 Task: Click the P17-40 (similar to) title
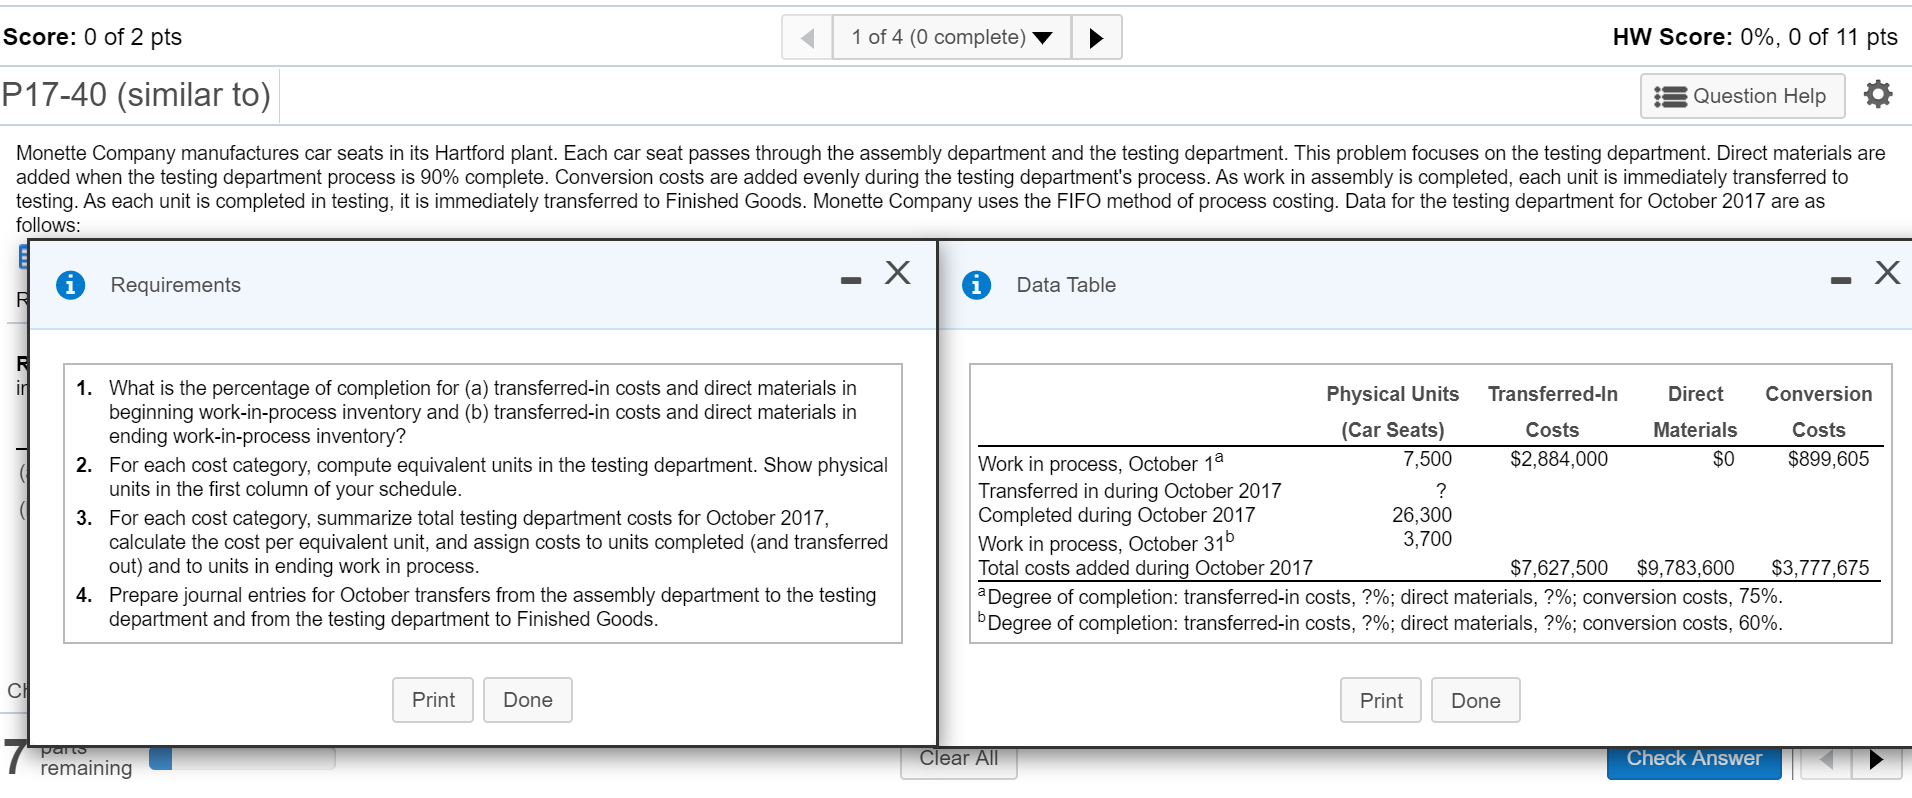(x=136, y=95)
